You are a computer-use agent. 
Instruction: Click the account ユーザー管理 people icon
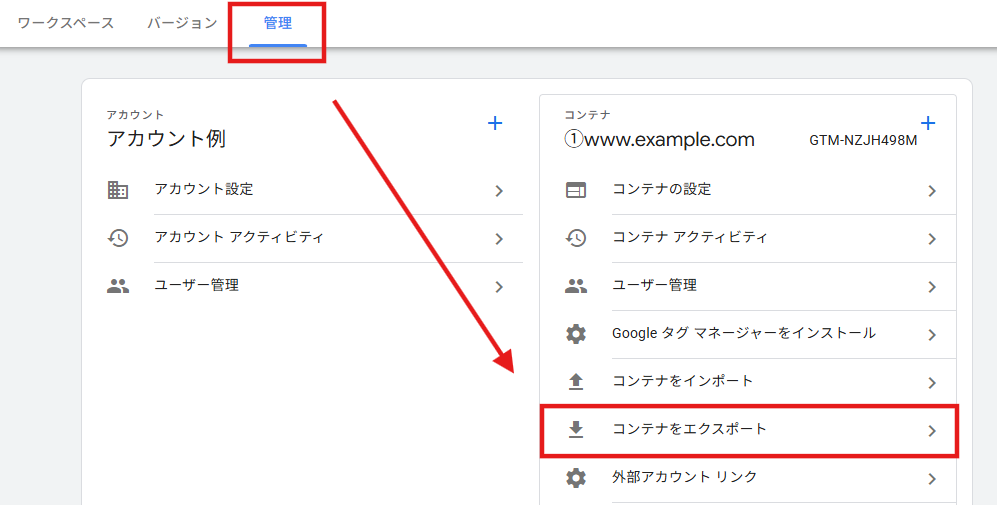(x=118, y=286)
